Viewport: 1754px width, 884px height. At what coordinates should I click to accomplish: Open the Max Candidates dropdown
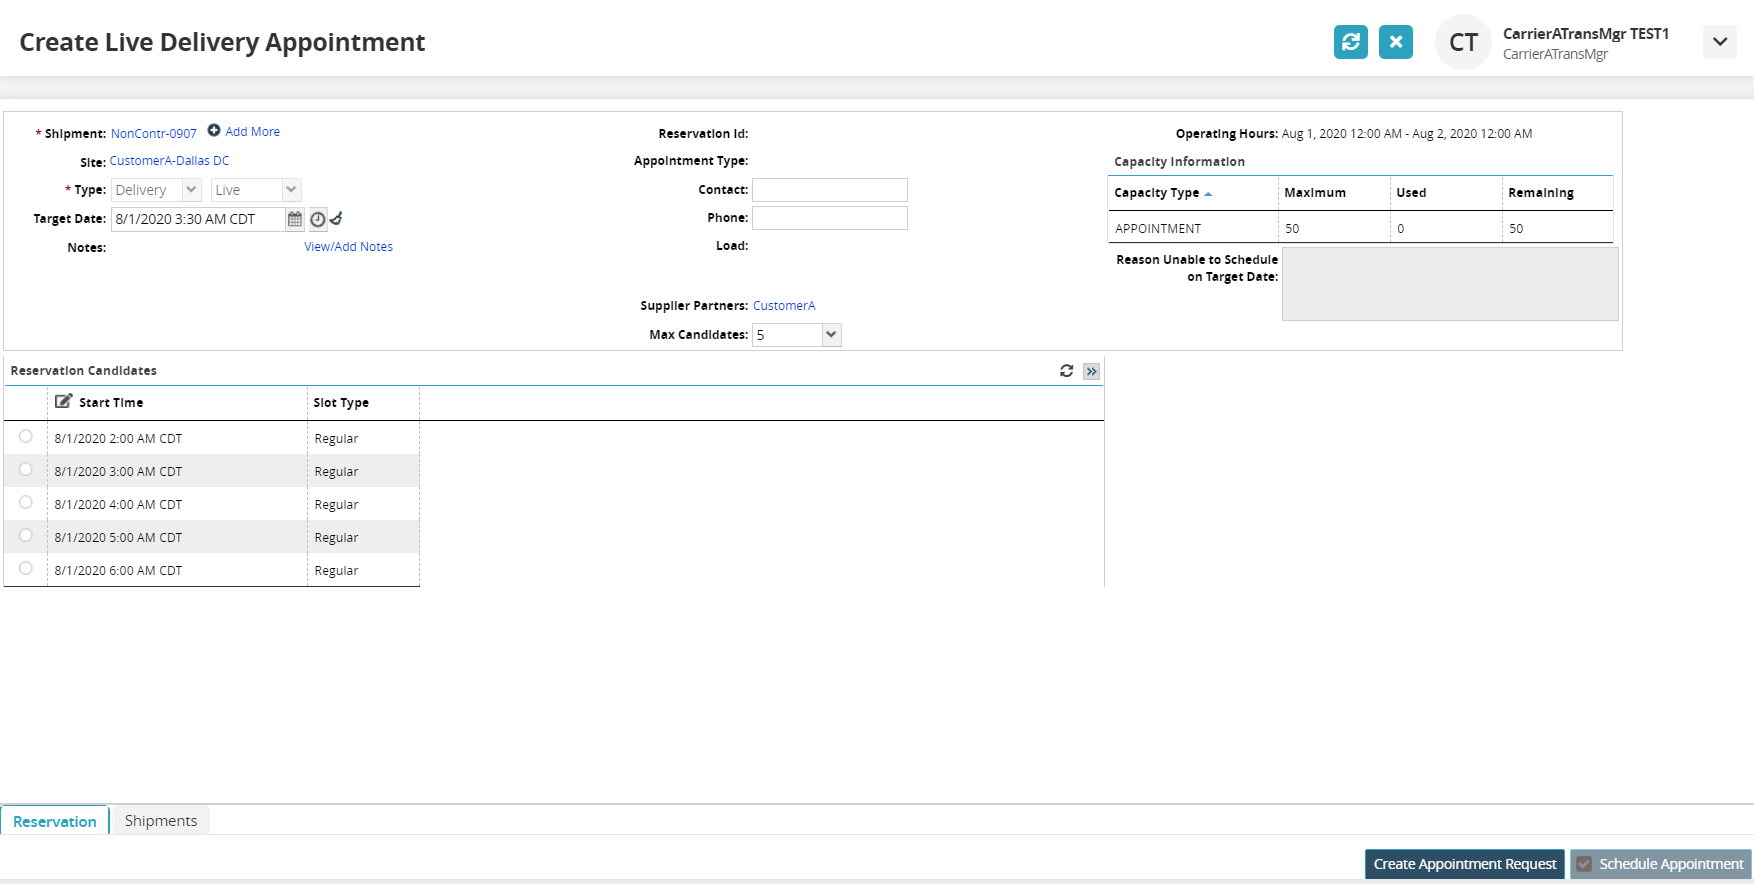830,335
